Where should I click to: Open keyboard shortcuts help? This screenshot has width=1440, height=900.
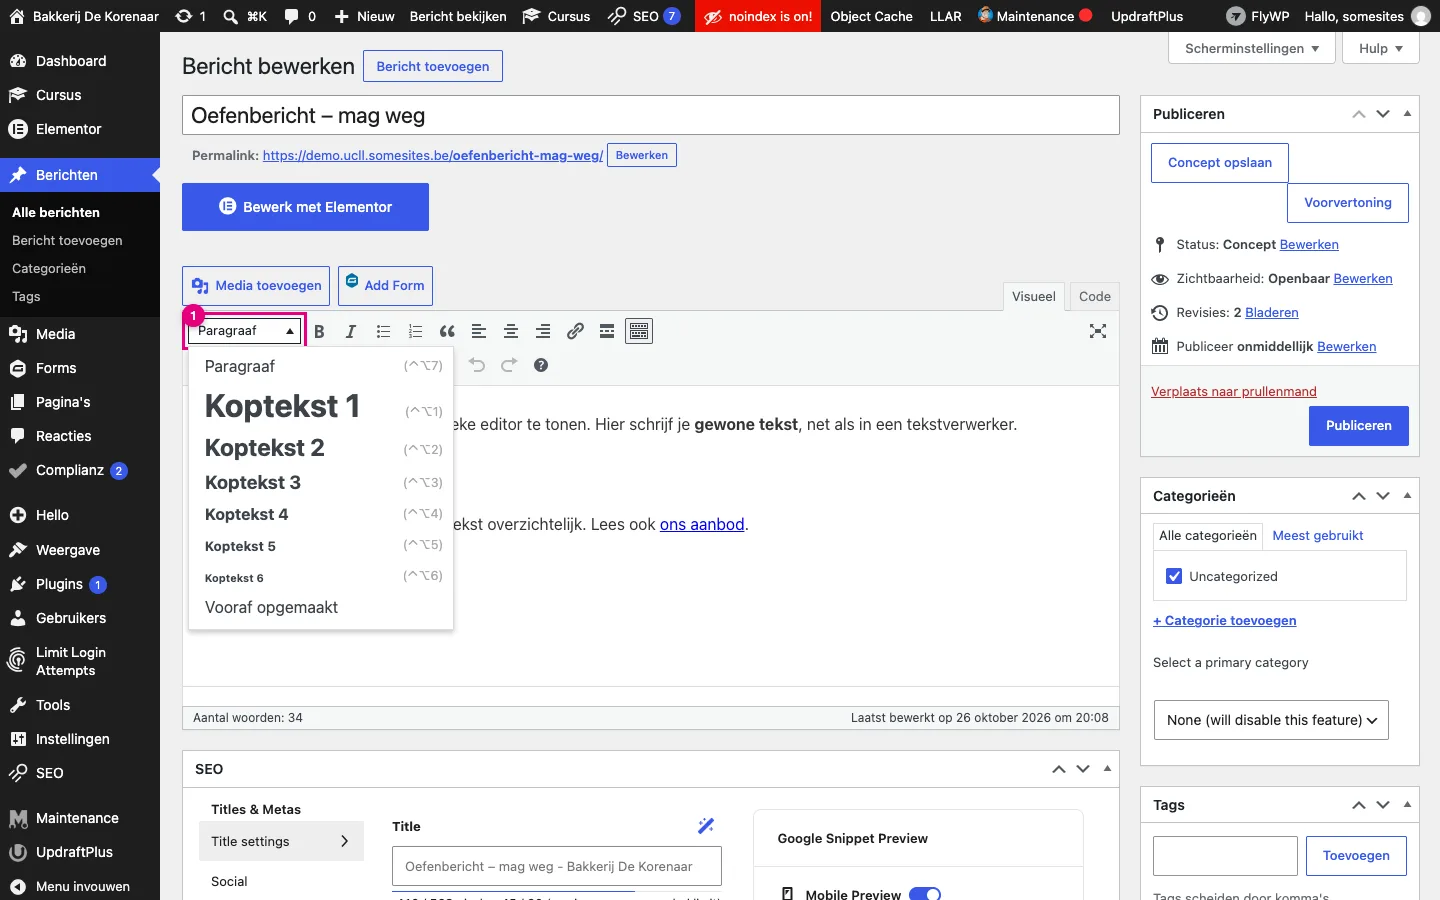click(x=541, y=365)
